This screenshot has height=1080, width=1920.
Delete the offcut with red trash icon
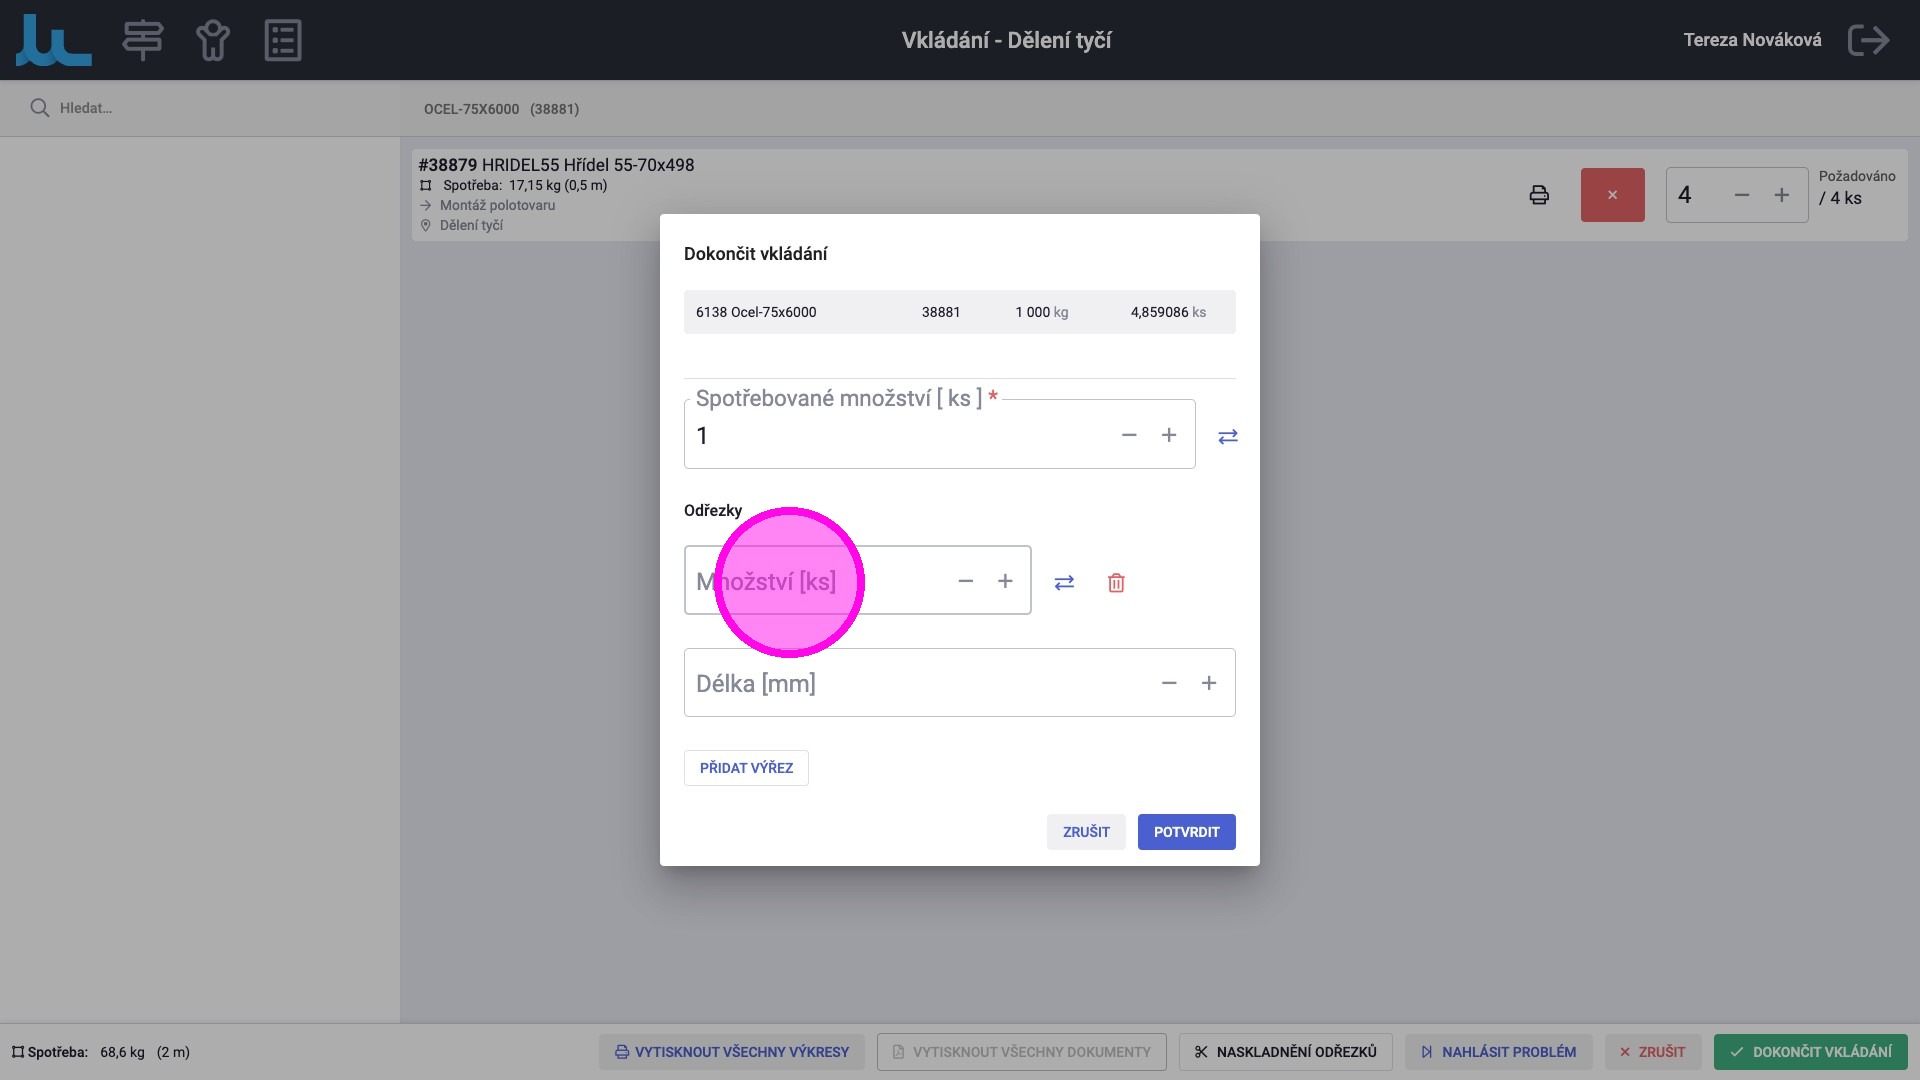pos(1116,582)
